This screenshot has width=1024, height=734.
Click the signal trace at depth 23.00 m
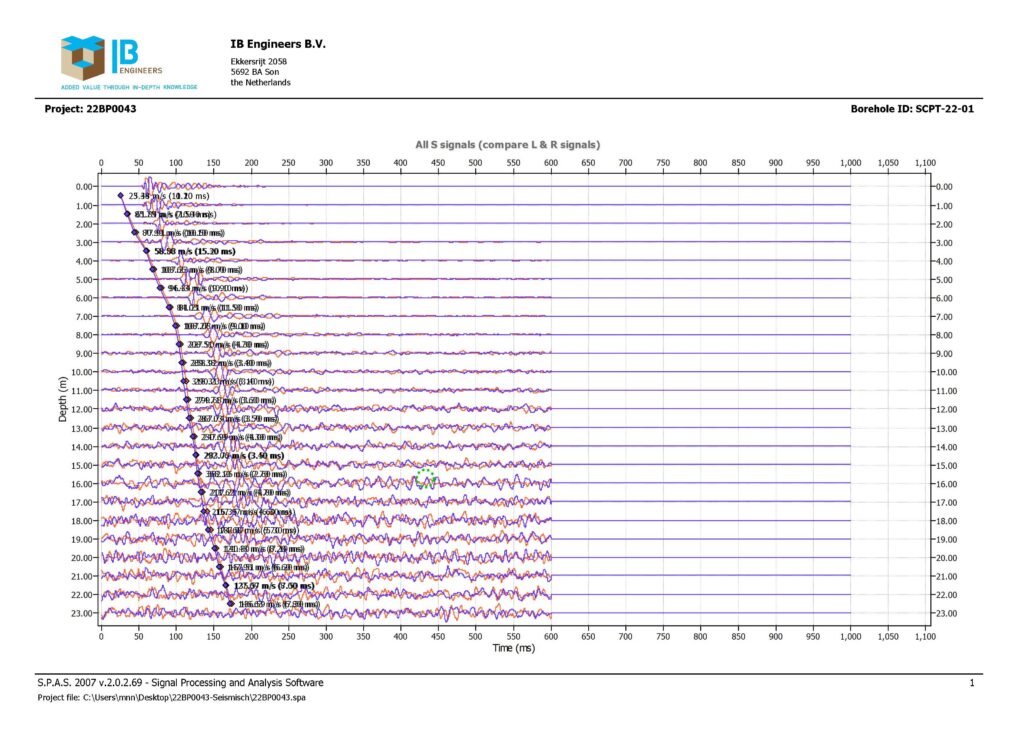point(475,613)
